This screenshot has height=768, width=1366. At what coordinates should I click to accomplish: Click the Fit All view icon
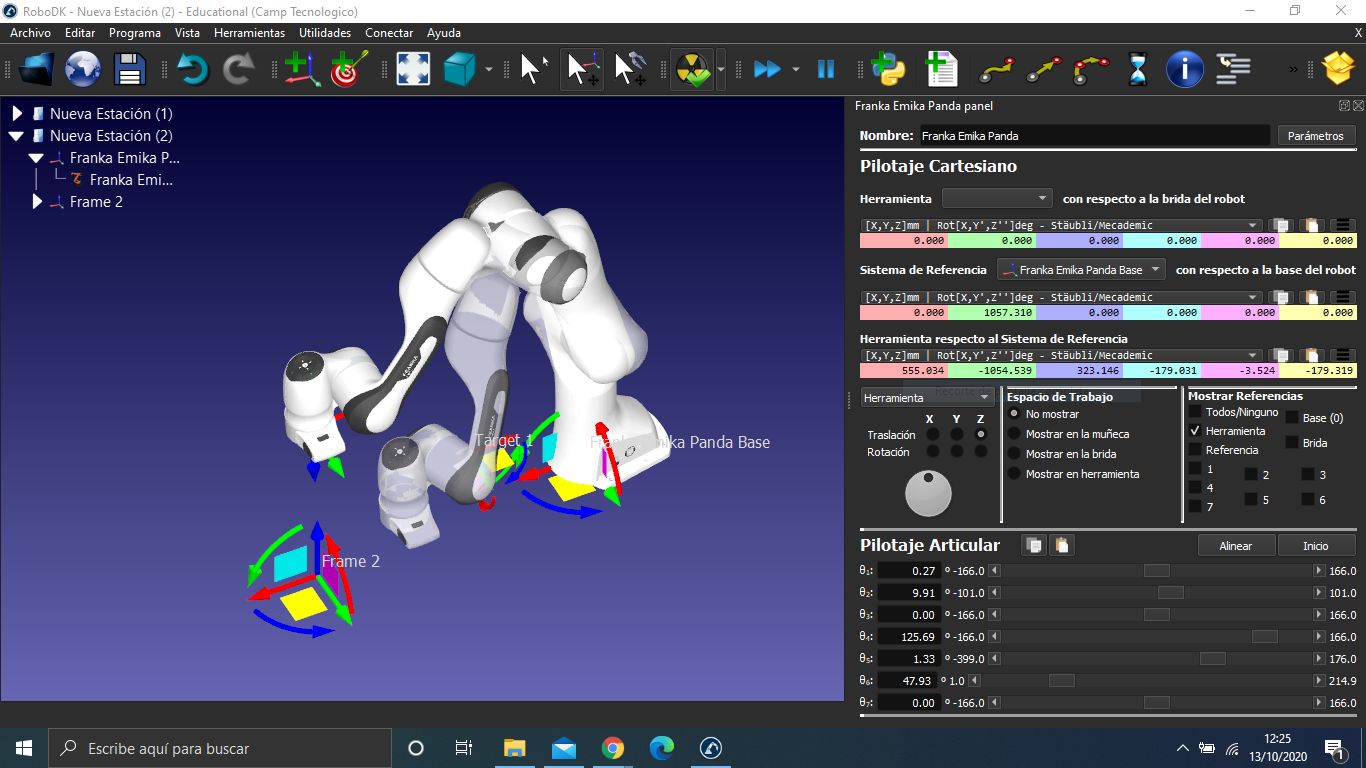pos(413,69)
